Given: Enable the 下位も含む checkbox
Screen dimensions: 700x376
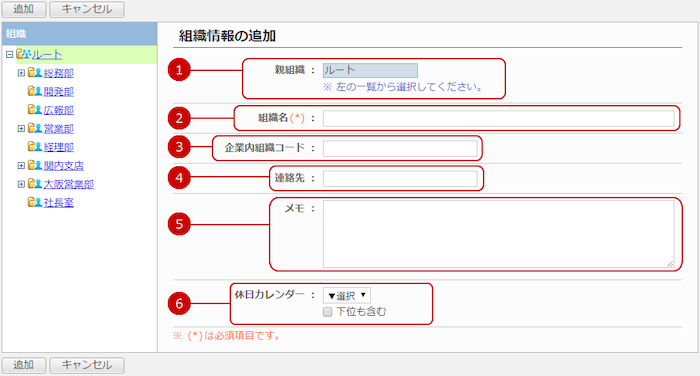Looking at the screenshot, I should tap(328, 312).
